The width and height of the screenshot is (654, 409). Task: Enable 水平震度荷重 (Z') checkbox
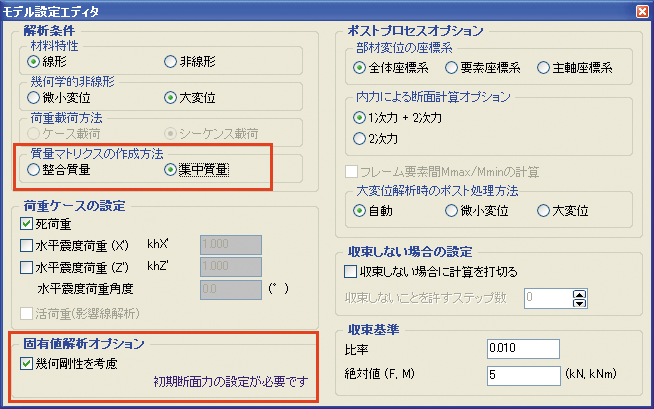26,267
